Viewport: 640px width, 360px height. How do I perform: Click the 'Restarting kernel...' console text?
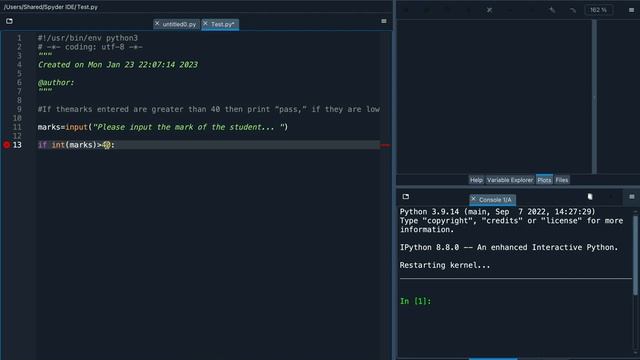tap(445, 265)
